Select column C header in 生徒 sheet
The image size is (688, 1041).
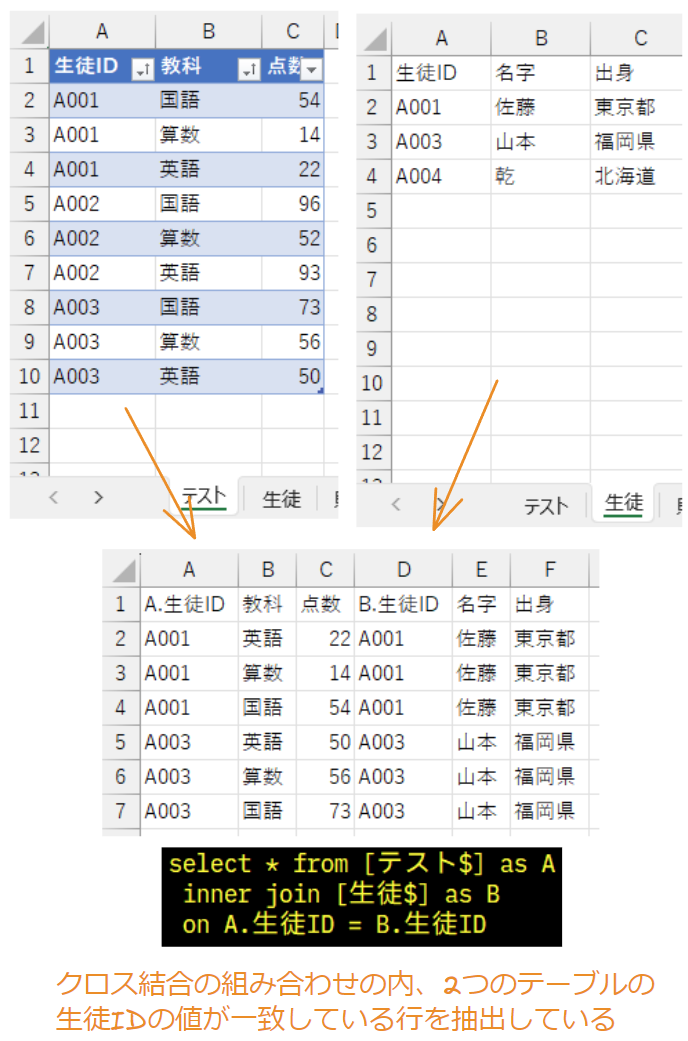click(x=640, y=39)
